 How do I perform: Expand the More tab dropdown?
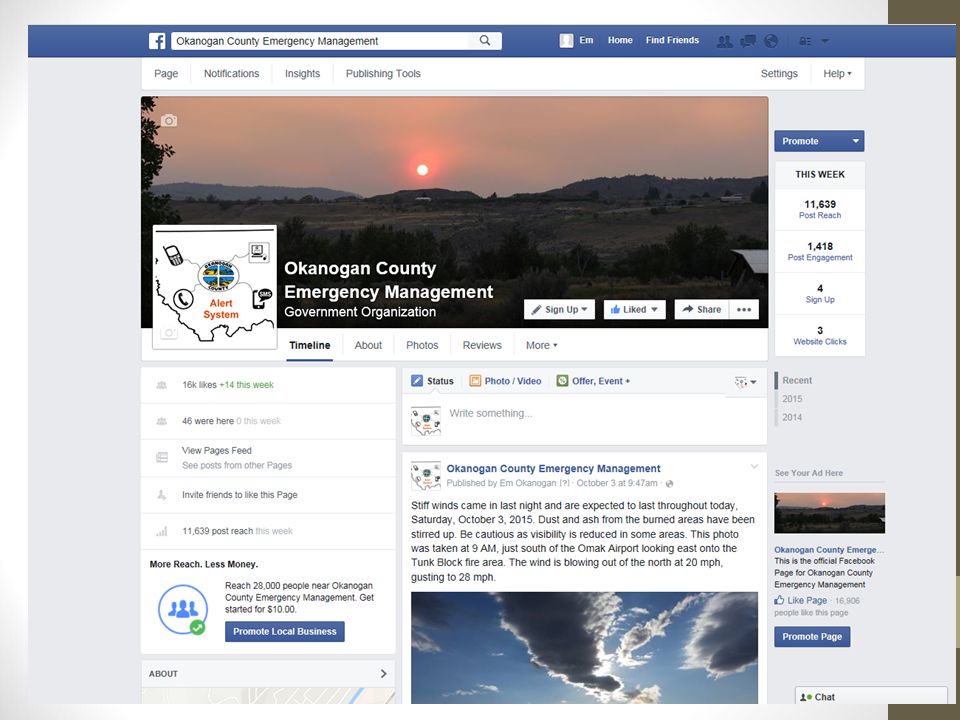coord(541,345)
